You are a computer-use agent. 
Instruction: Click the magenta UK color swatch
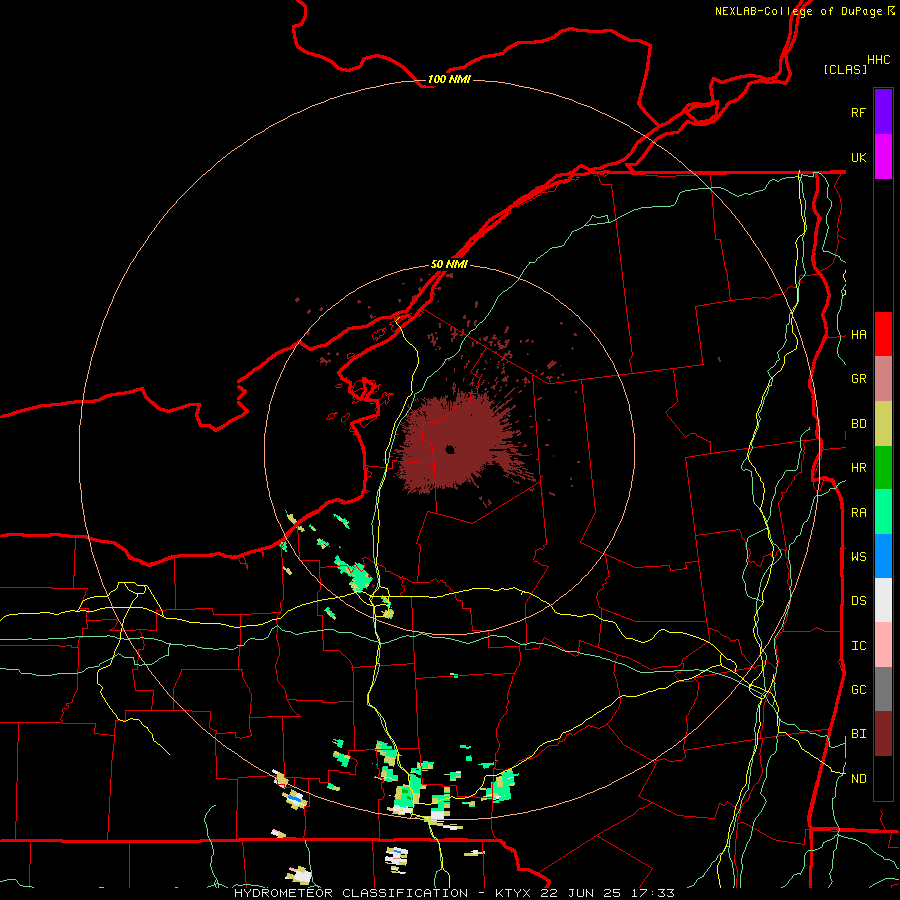pos(883,157)
